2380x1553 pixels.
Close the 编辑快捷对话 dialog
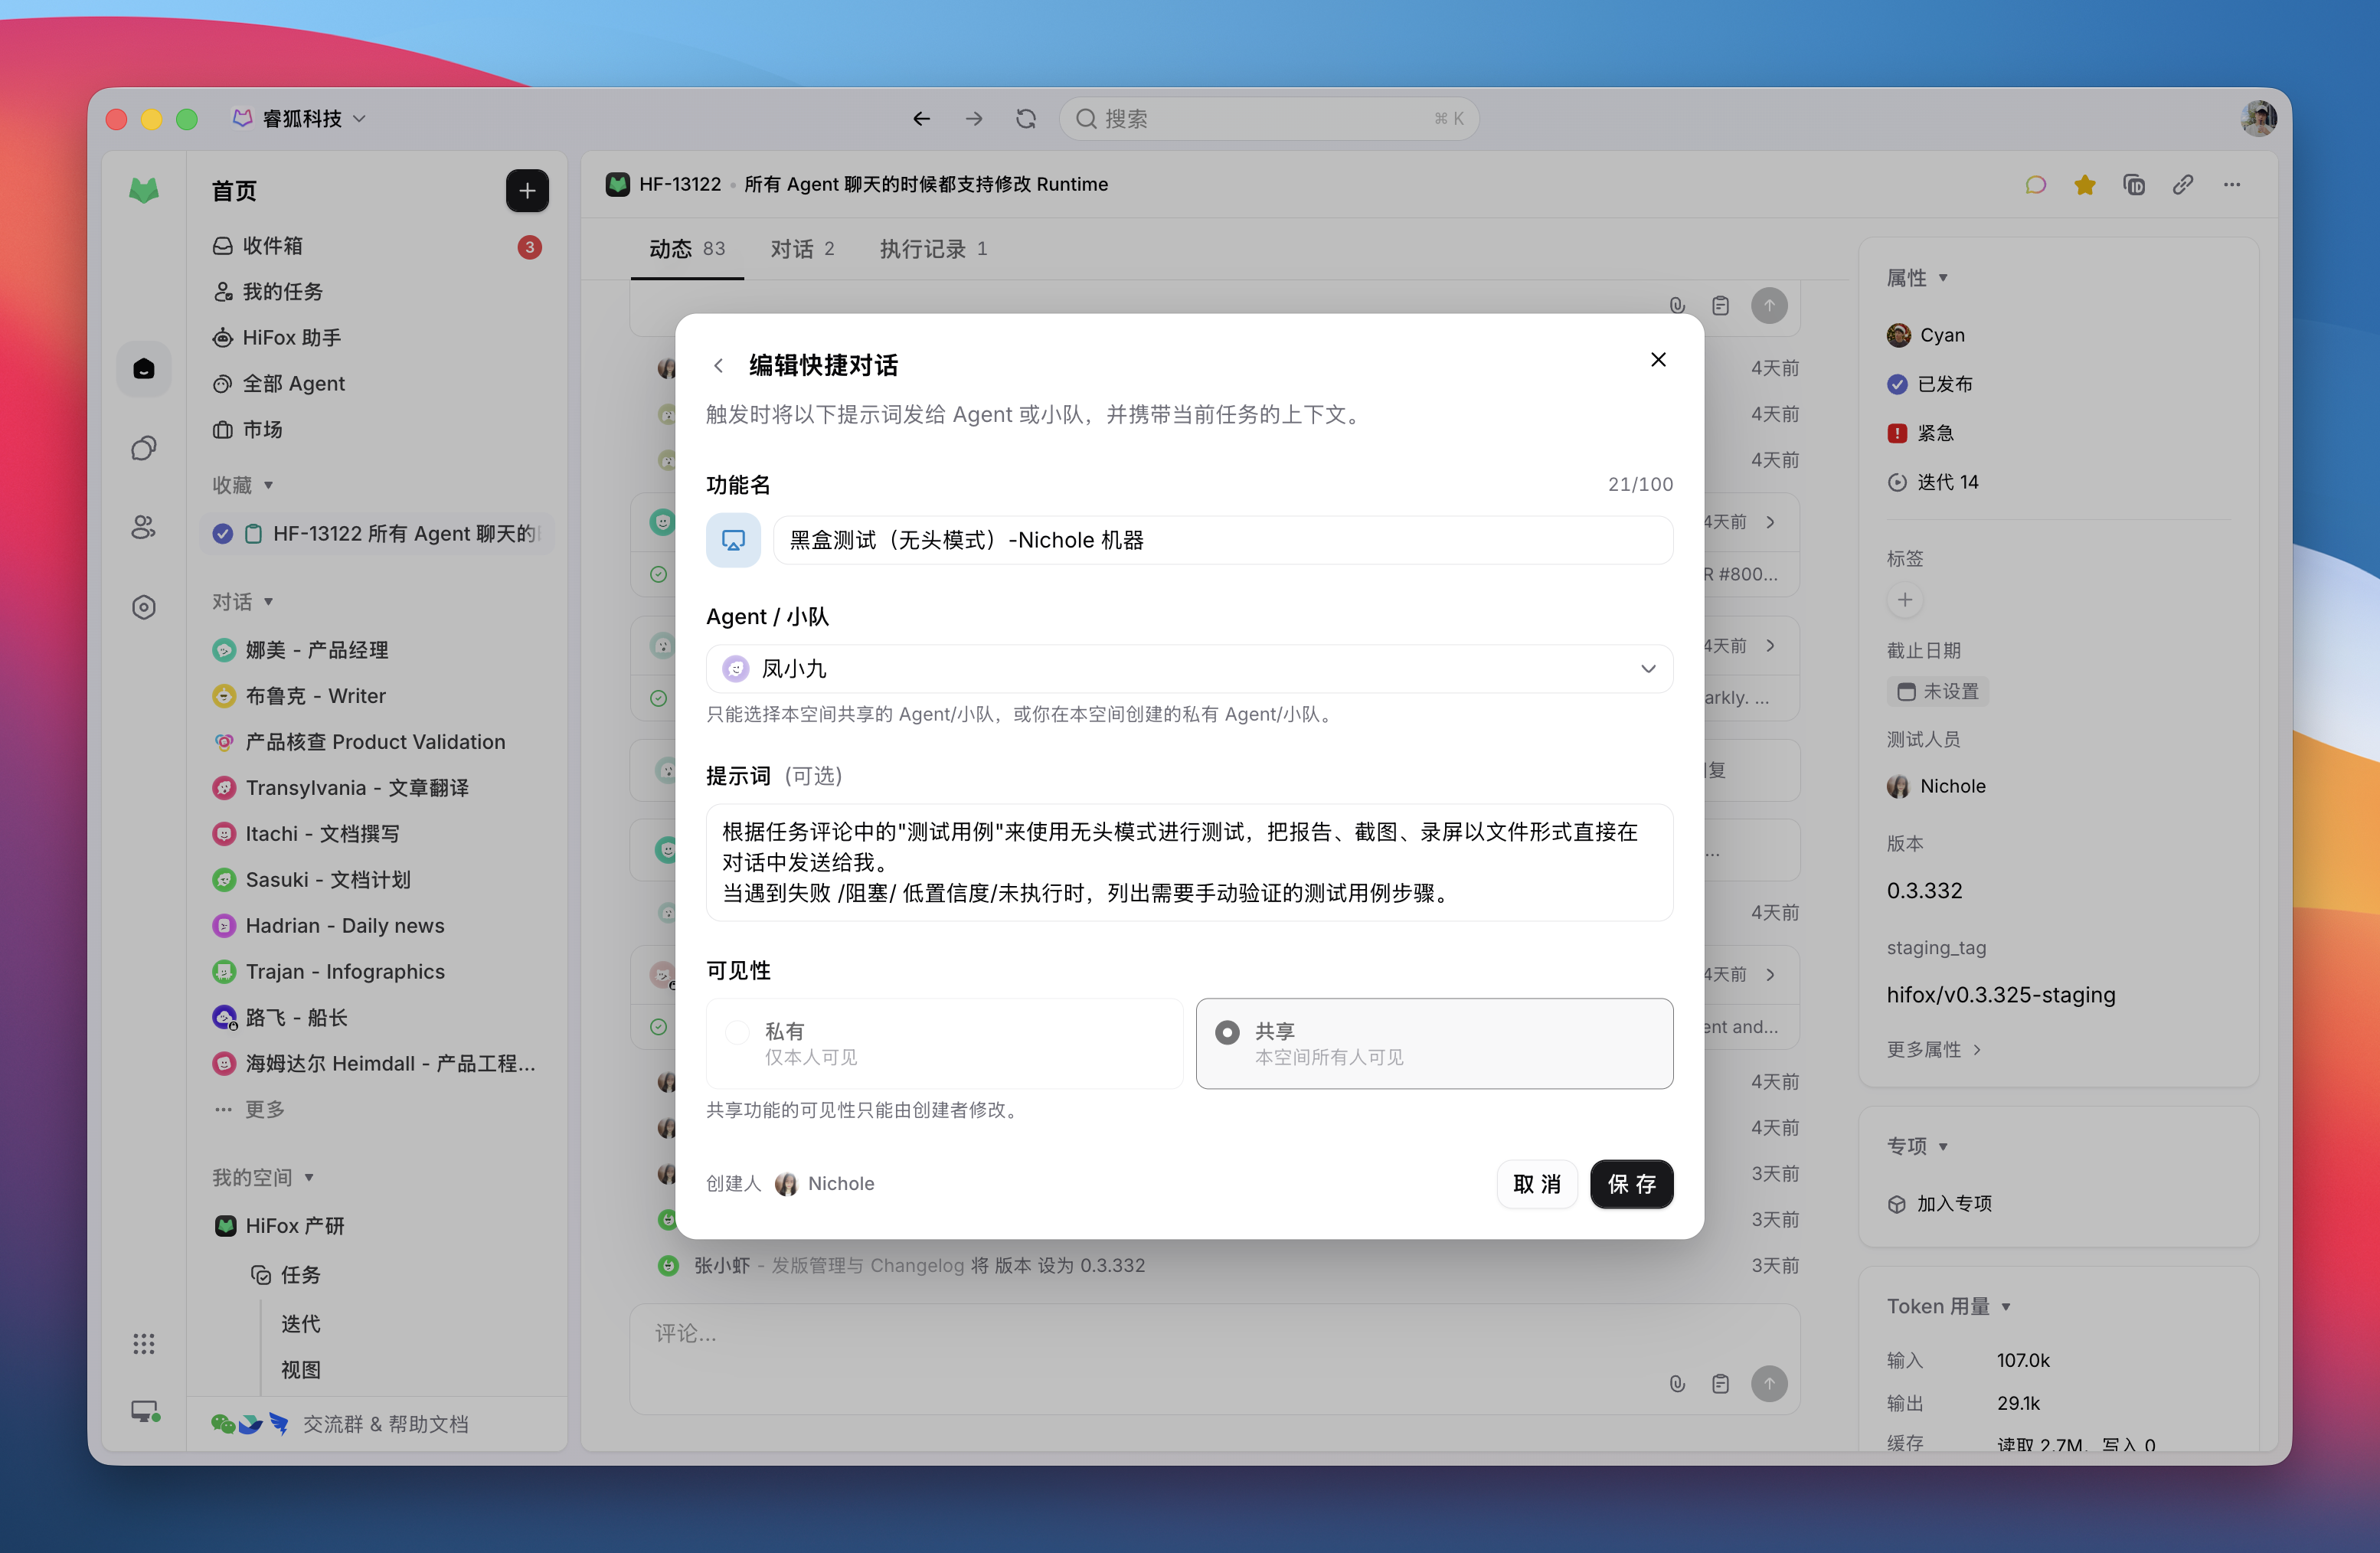point(1658,360)
